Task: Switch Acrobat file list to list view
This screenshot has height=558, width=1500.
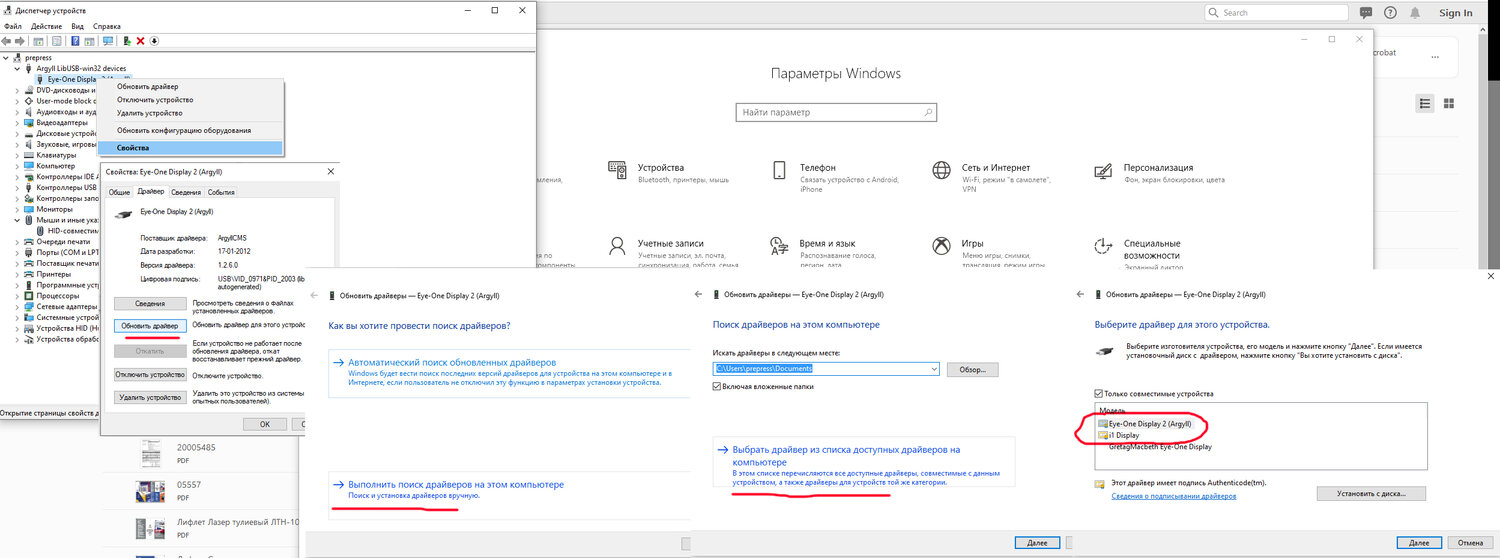Action: 1427,103
